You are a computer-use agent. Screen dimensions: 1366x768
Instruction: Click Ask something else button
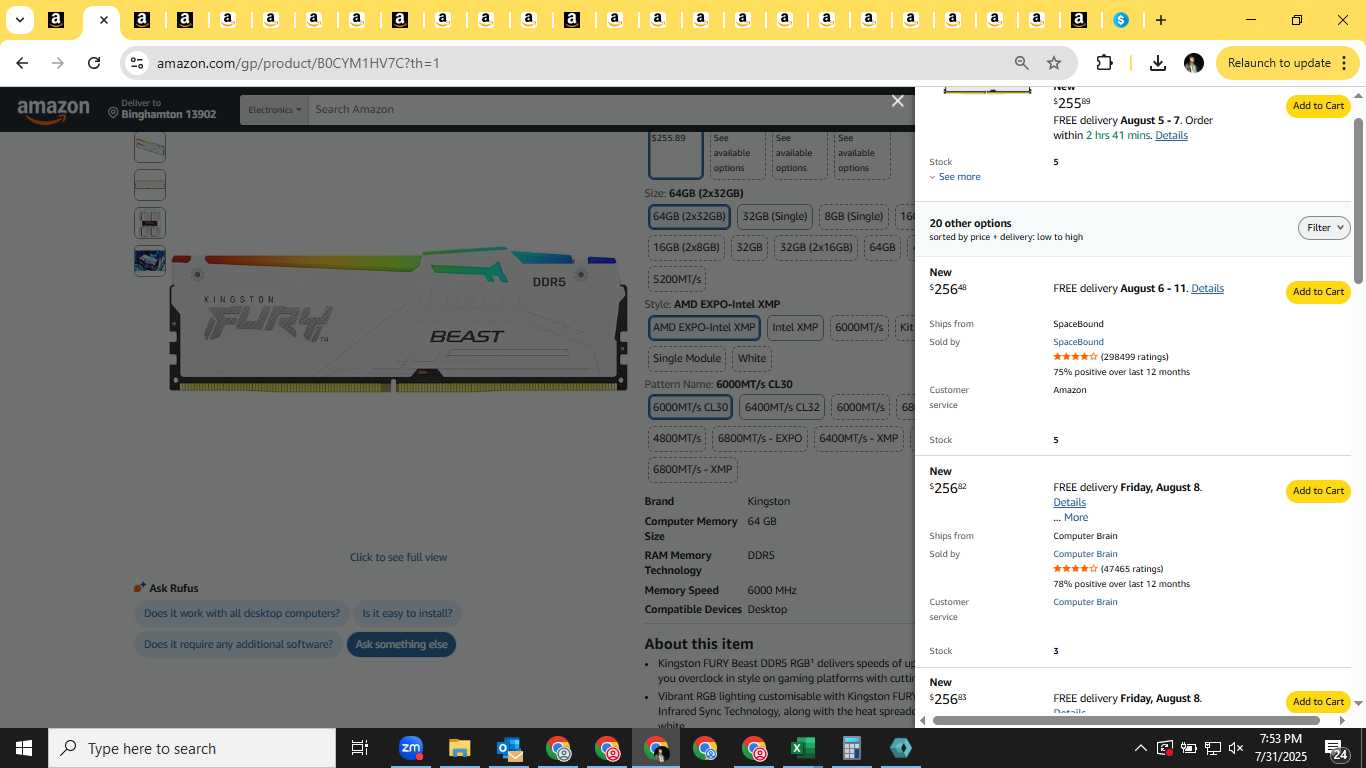point(401,645)
